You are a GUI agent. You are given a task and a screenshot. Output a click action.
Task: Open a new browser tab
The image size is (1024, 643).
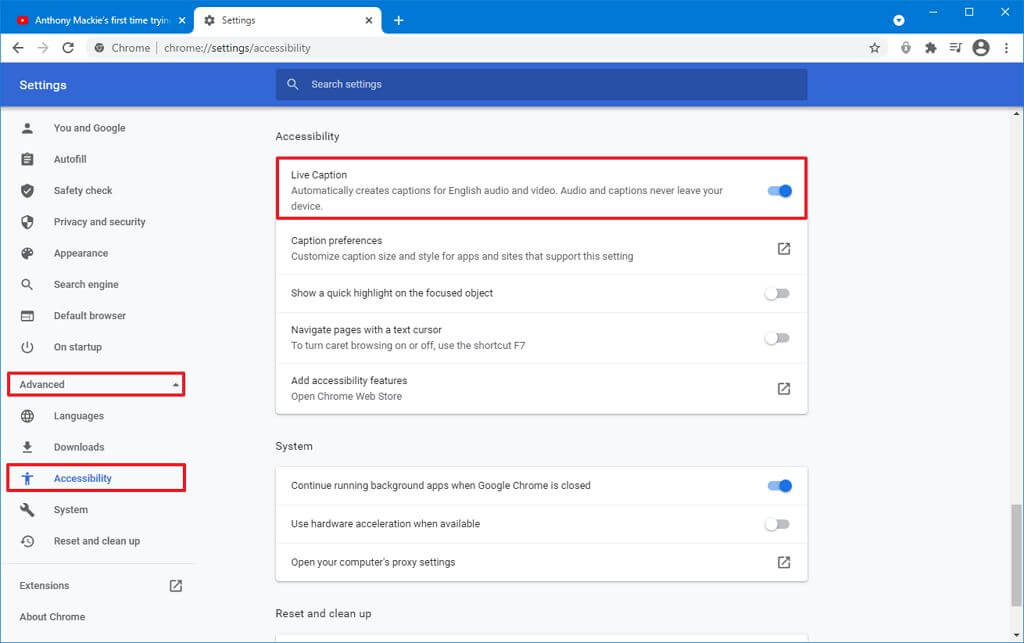399,18
